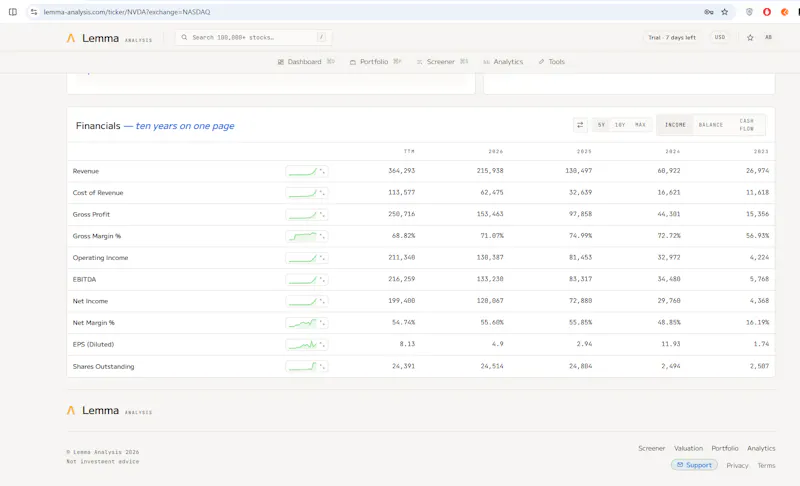Open the Terms link
Viewport: 800px width, 486px height.
tap(766, 466)
